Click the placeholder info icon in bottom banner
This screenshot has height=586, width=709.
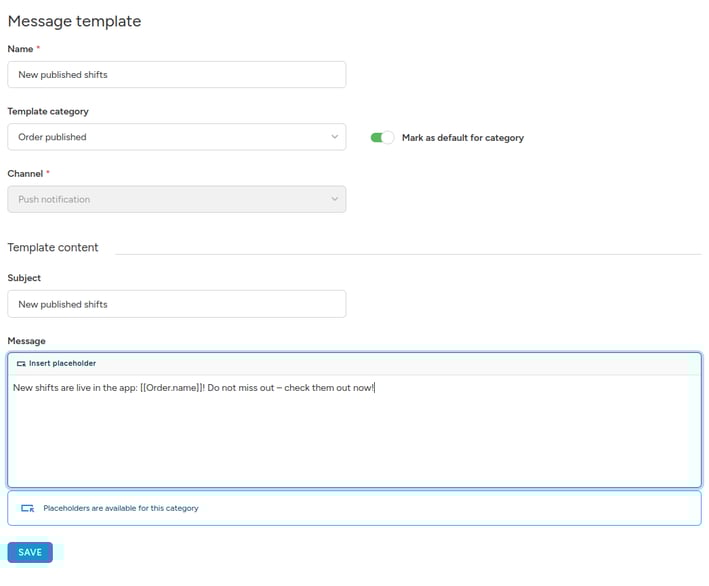28,508
